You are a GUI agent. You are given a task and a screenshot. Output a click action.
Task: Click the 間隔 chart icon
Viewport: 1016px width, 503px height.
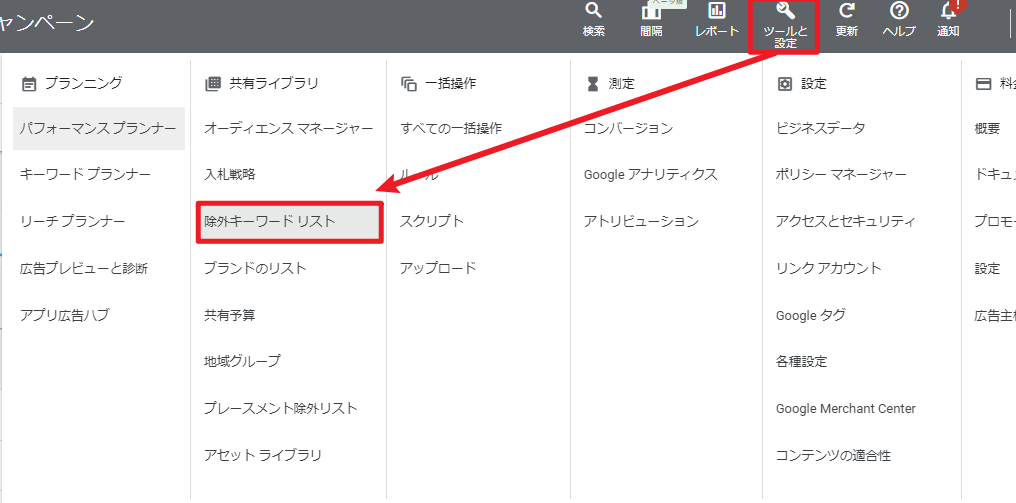coord(651,11)
